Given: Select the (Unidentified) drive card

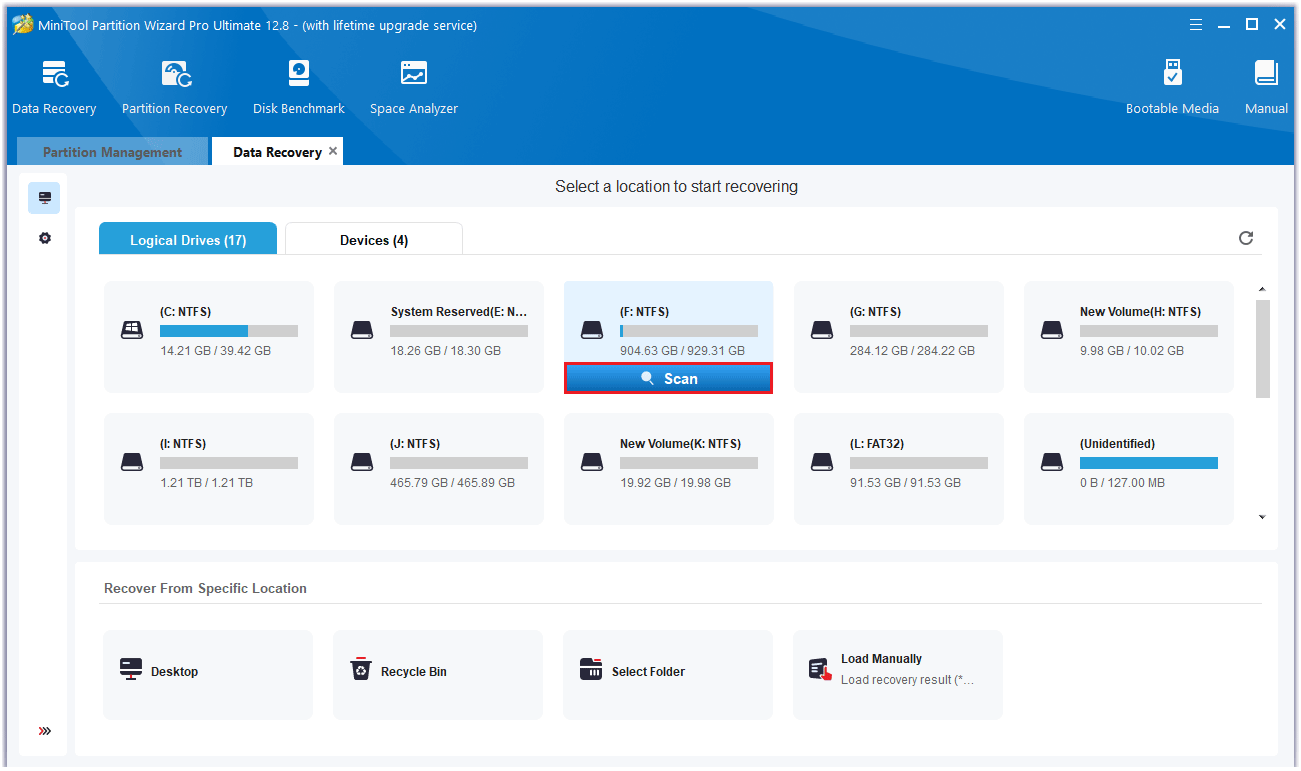Looking at the screenshot, I should coord(1129,469).
